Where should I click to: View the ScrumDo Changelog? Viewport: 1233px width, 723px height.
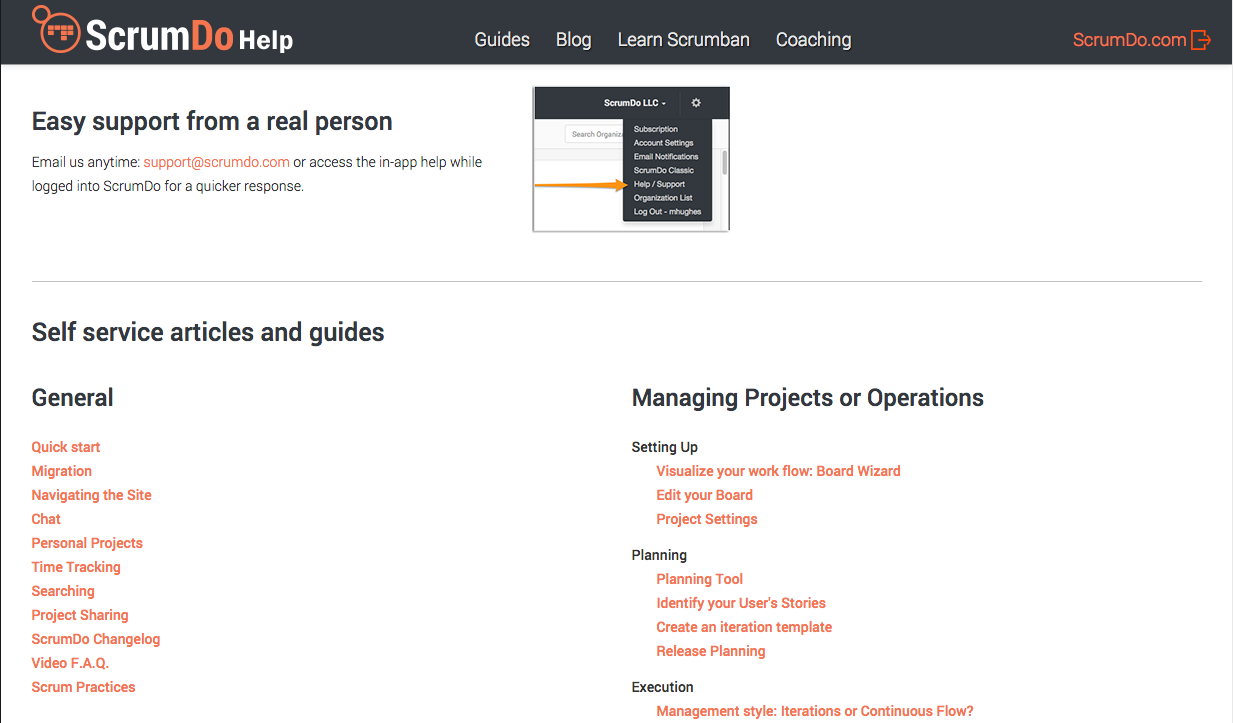tap(96, 639)
